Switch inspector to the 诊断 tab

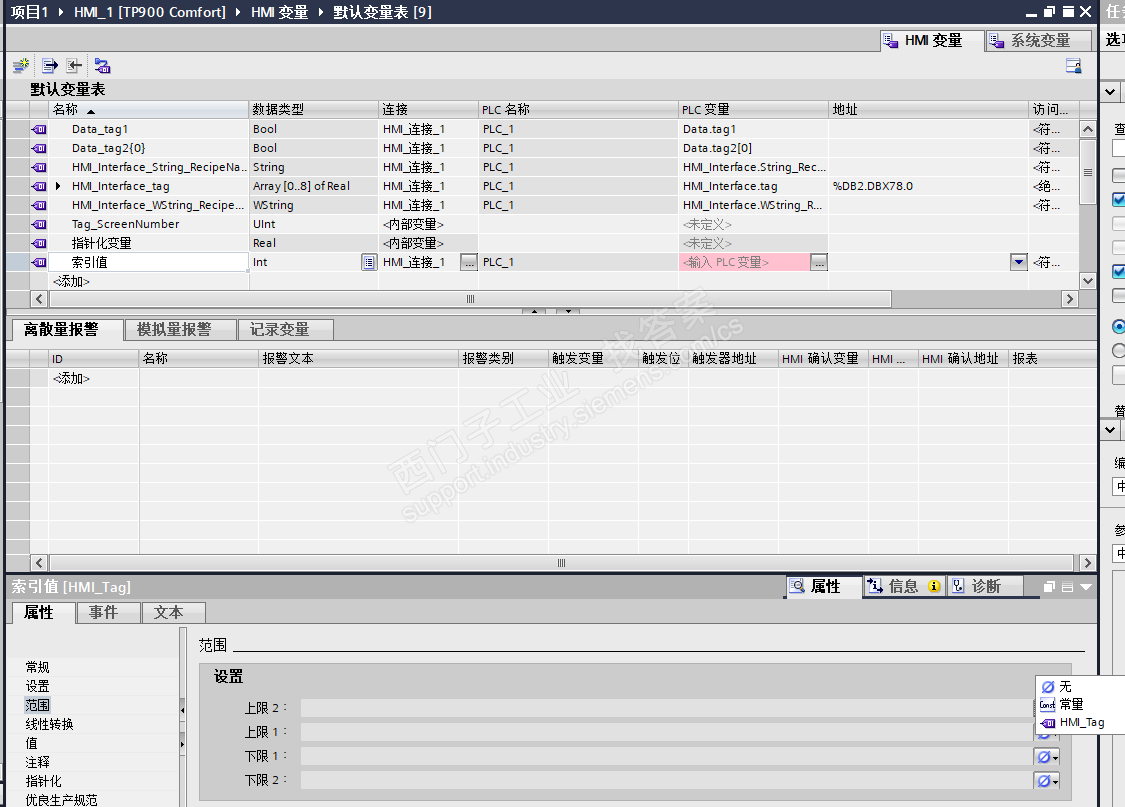click(x=985, y=586)
